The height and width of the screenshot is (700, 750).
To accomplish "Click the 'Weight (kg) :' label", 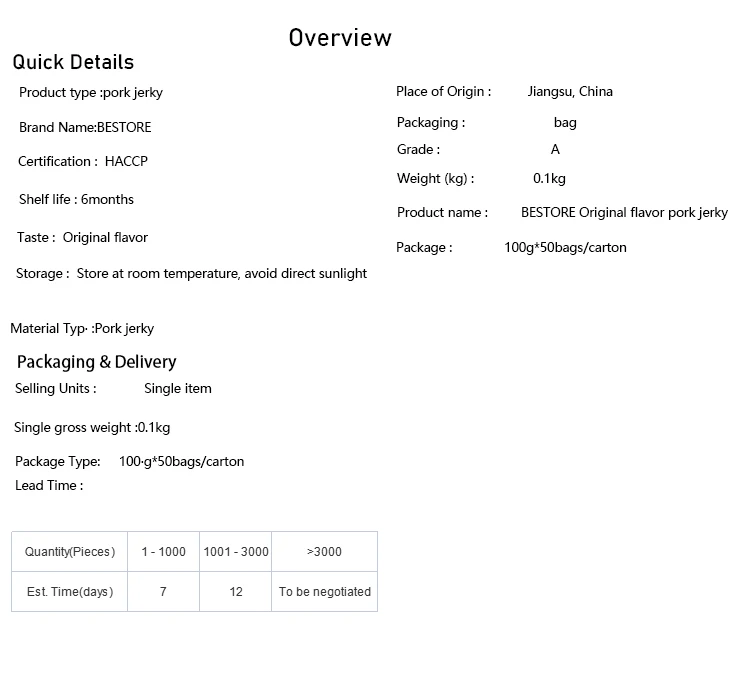I will pyautogui.click(x=436, y=178).
